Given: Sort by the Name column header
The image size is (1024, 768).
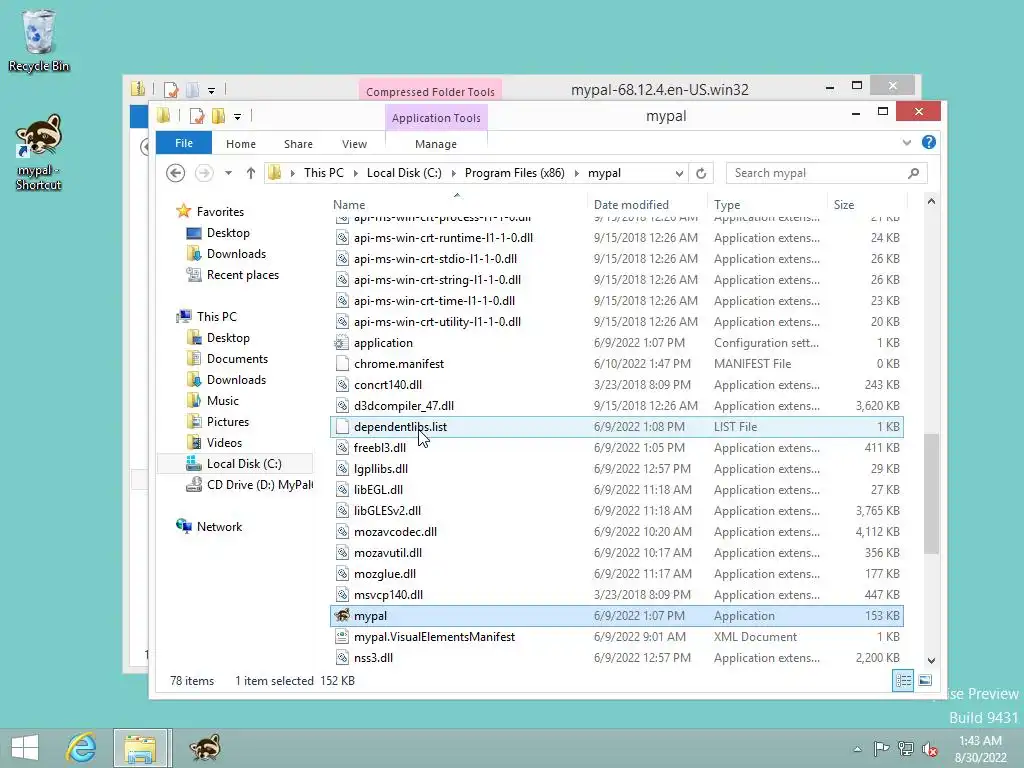Looking at the screenshot, I should 457,204.
